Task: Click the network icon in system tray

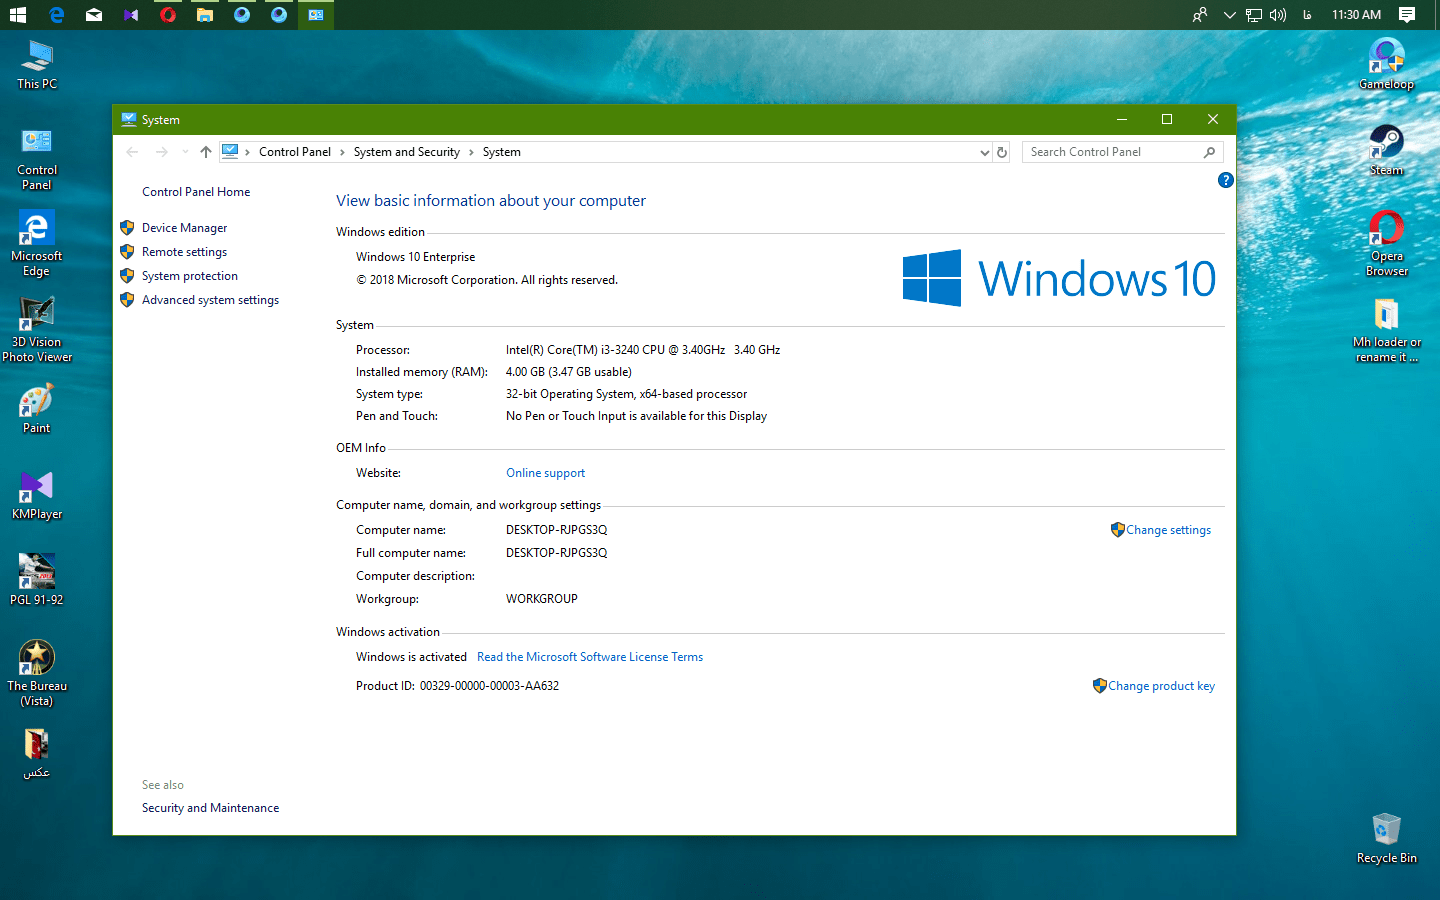Action: [x=1254, y=15]
